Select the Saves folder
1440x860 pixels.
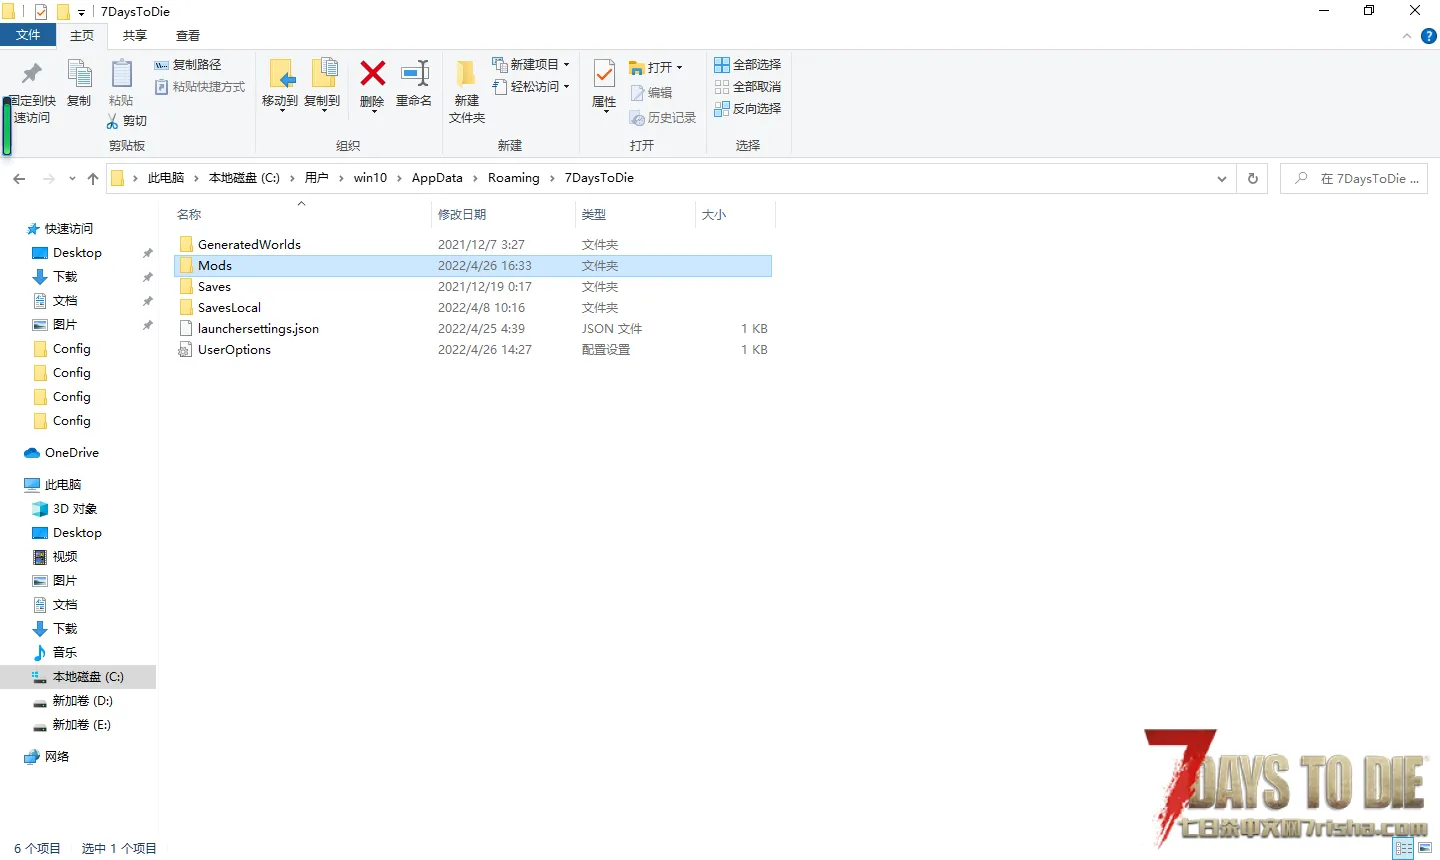473,287
